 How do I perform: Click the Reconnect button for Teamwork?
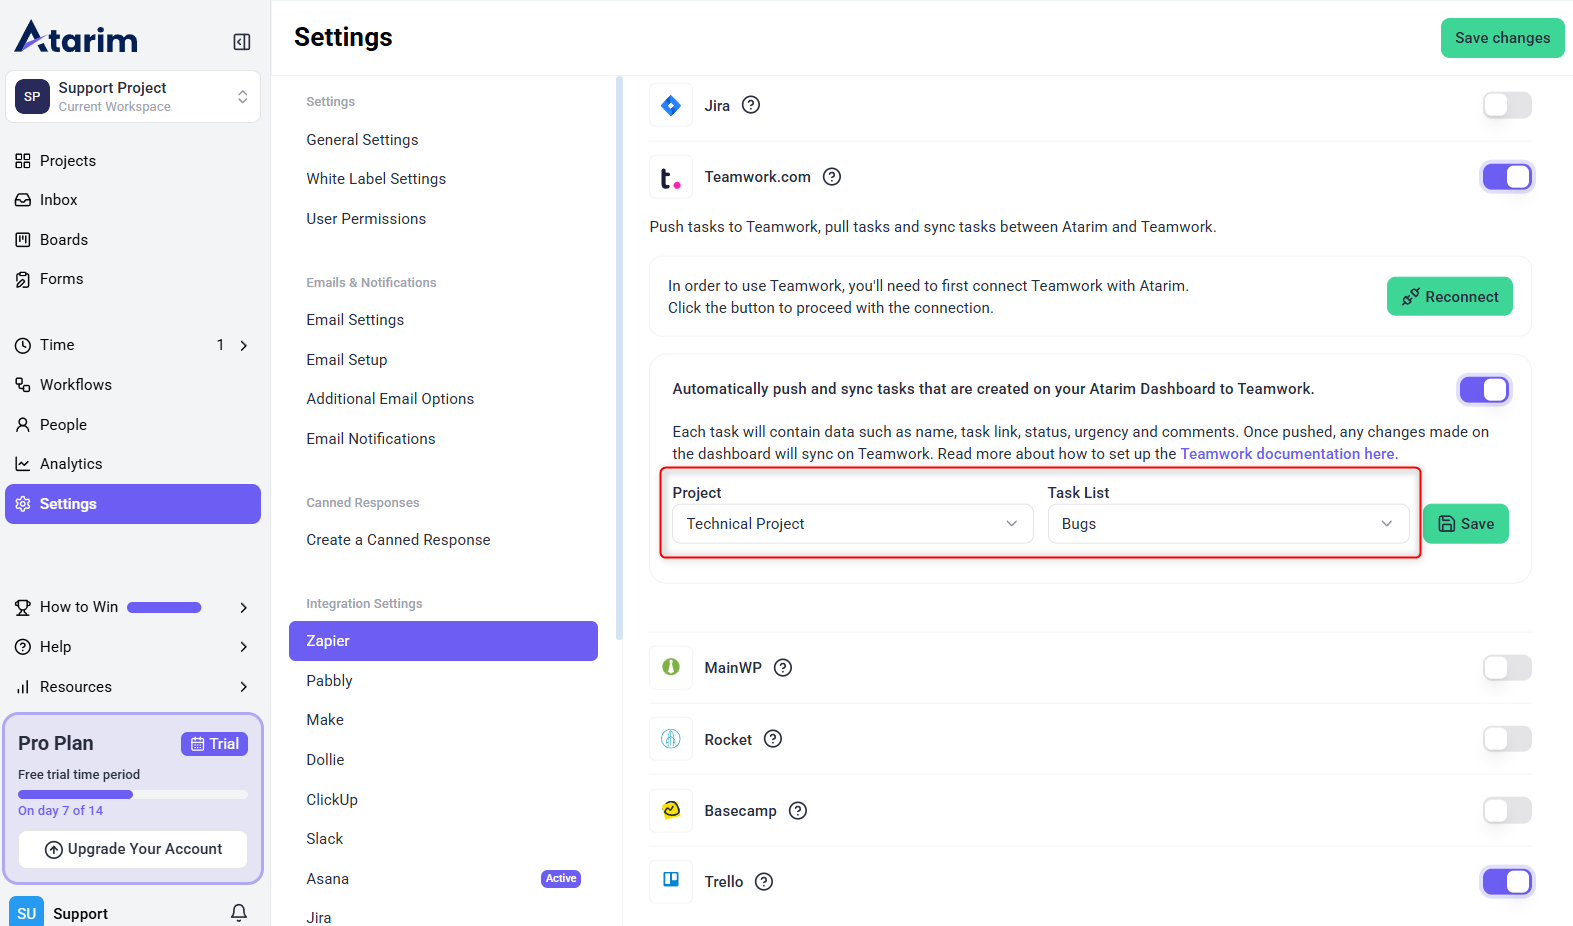(x=1449, y=297)
